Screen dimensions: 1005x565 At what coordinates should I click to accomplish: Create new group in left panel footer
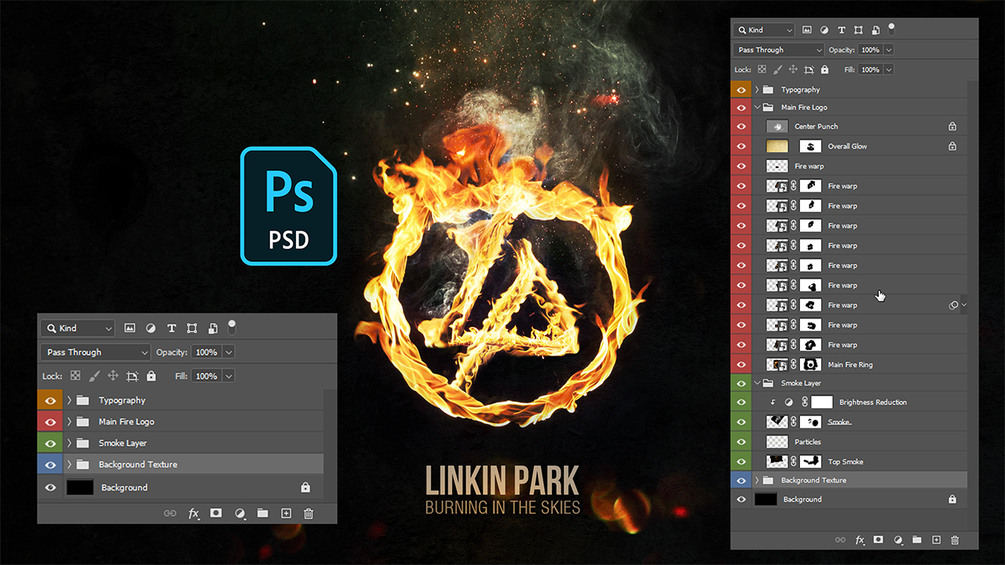pyautogui.click(x=263, y=513)
